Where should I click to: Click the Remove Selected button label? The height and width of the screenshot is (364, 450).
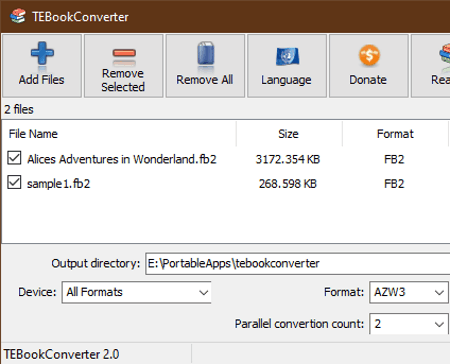click(x=123, y=80)
